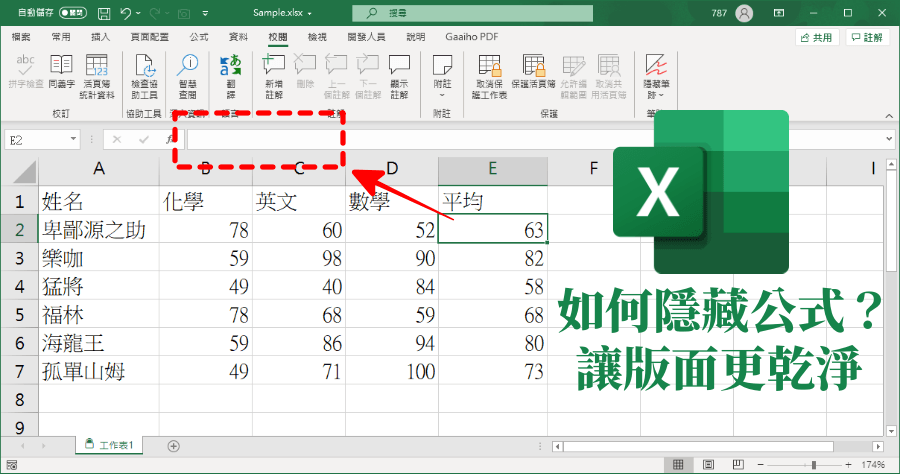
Task: Expand the formula bar chevron
Action: pyautogui.click(x=889, y=139)
